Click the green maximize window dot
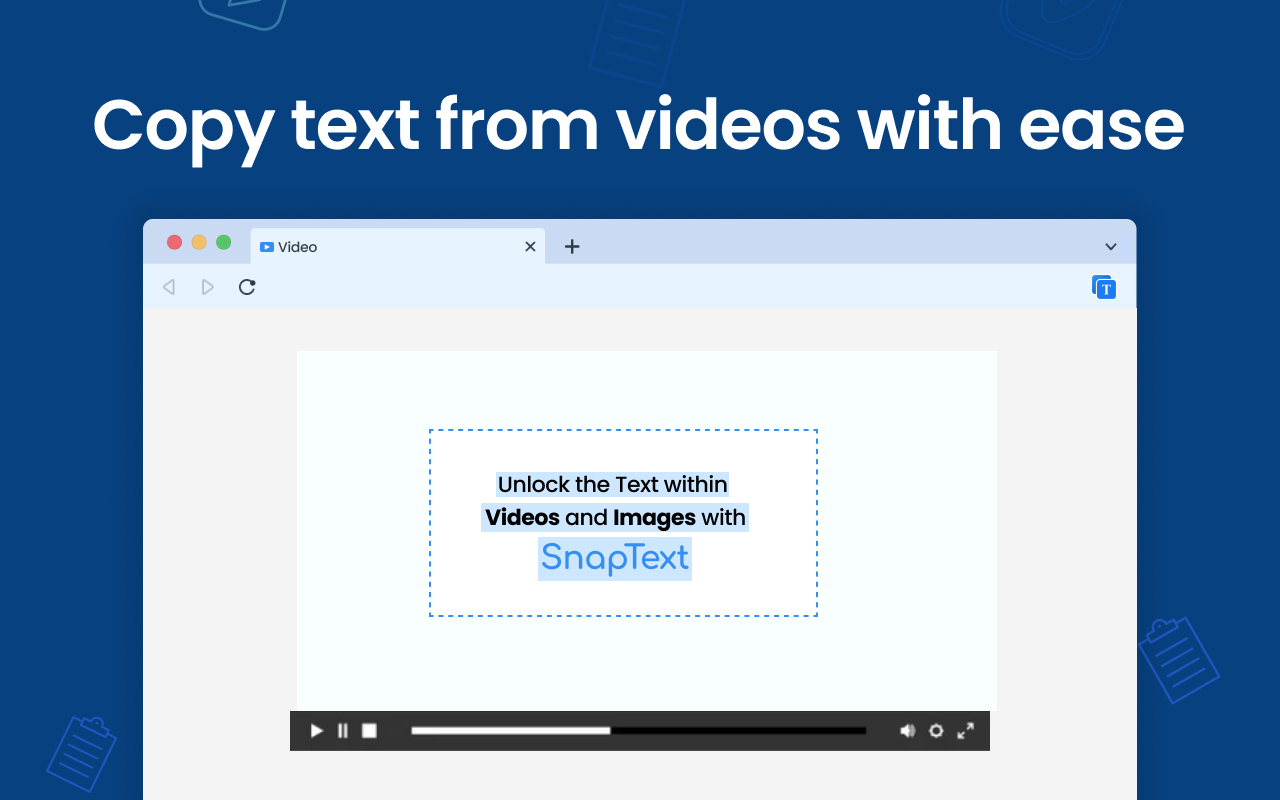This screenshot has height=800, width=1280. (224, 242)
